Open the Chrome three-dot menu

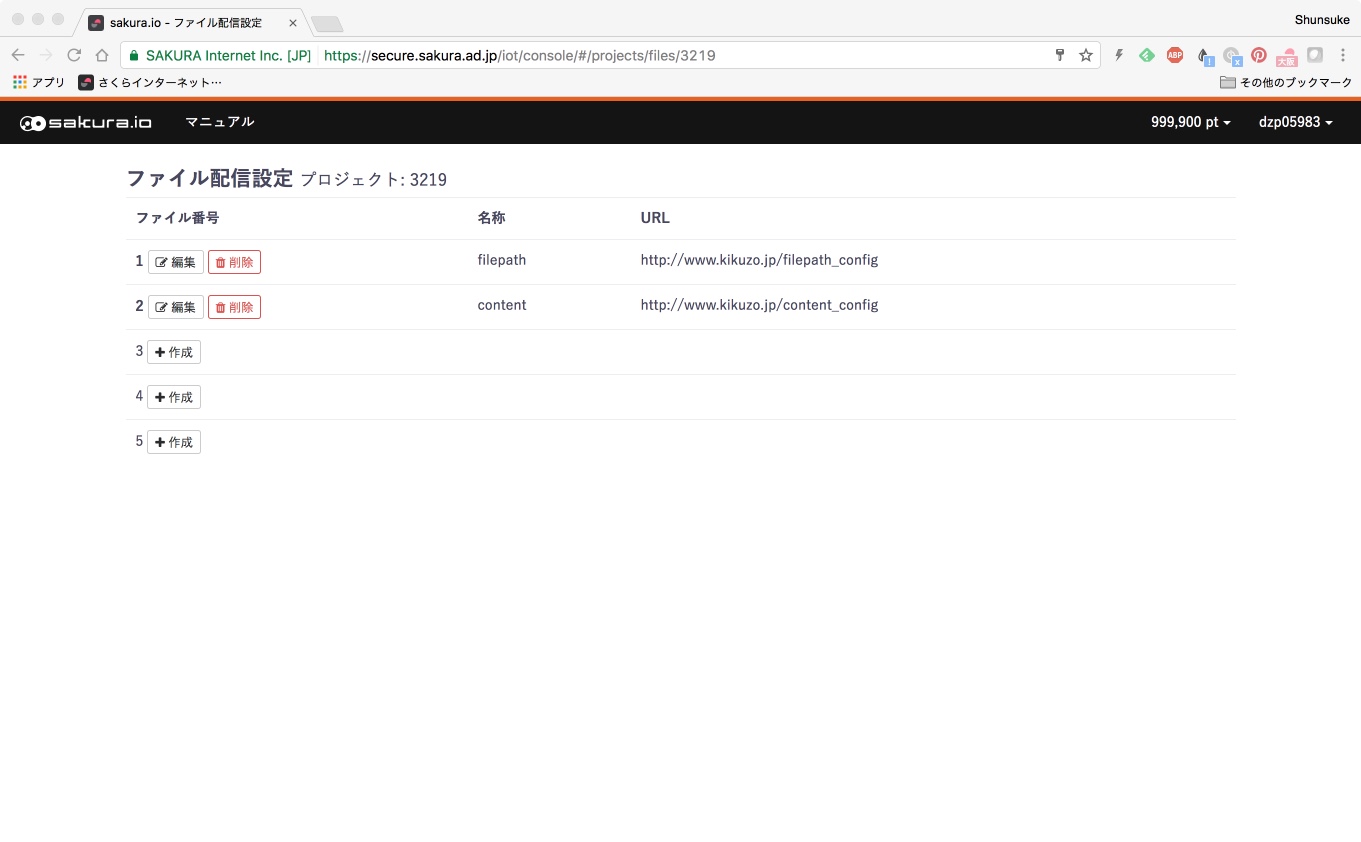(x=1343, y=55)
